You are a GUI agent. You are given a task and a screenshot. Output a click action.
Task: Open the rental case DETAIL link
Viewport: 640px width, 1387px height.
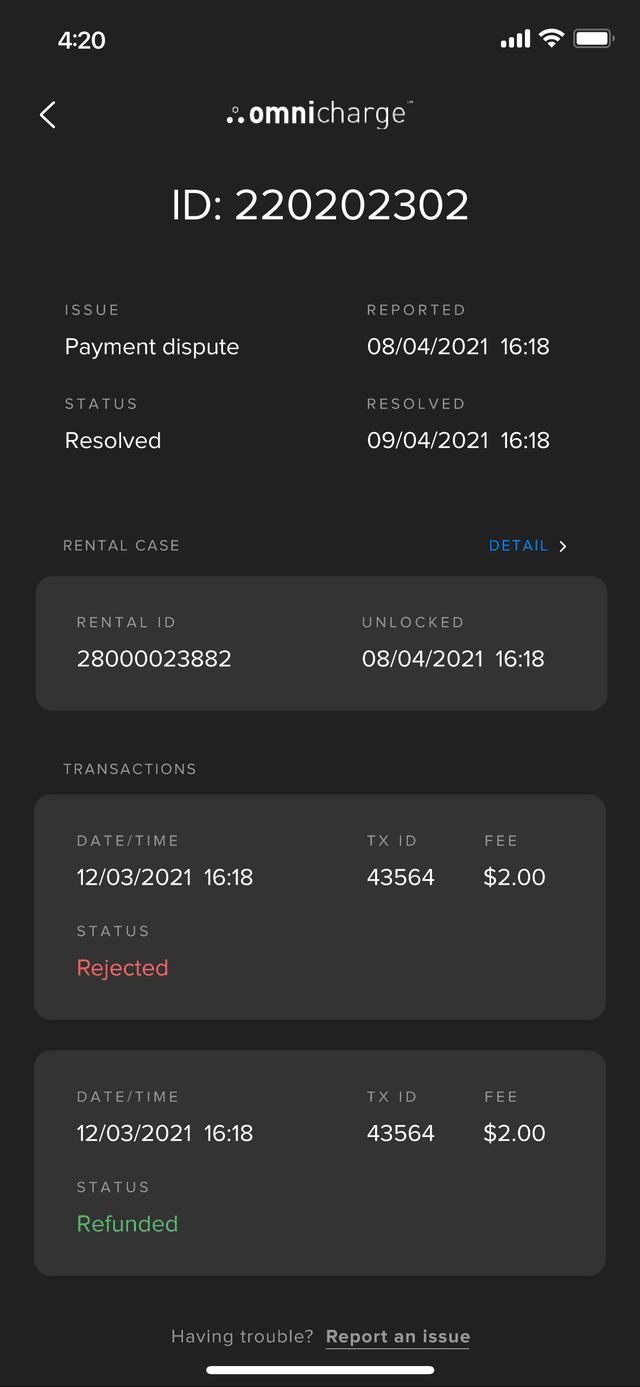518,546
